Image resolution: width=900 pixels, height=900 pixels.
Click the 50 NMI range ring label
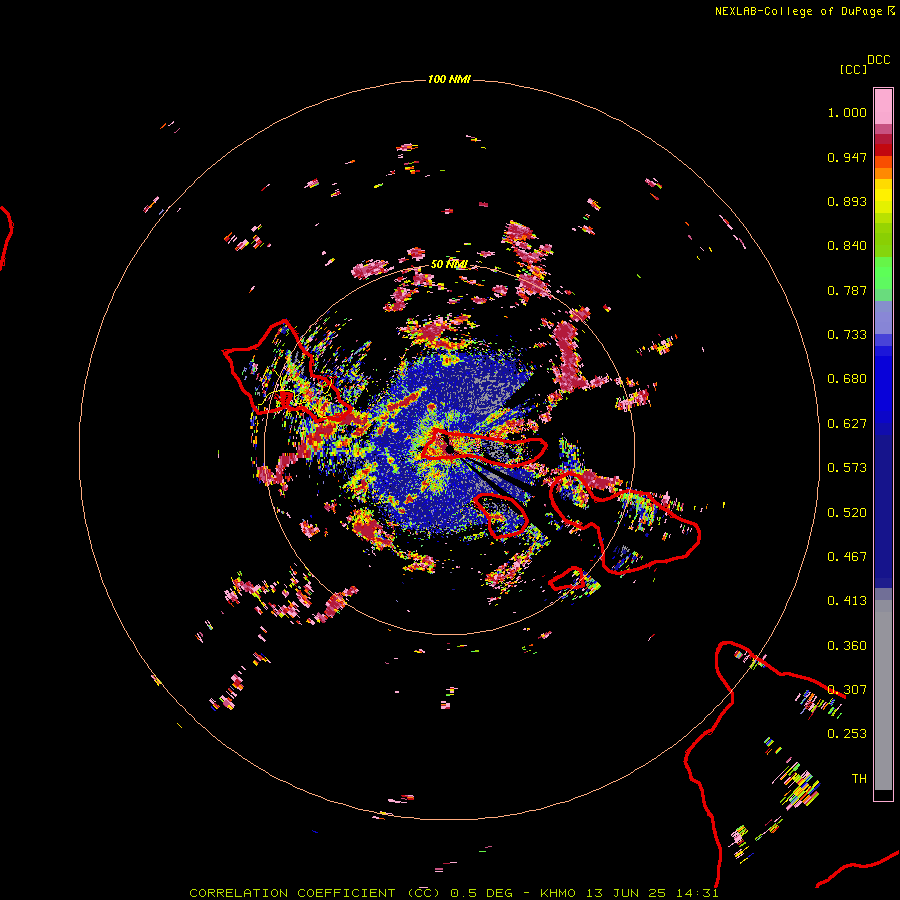tap(449, 264)
